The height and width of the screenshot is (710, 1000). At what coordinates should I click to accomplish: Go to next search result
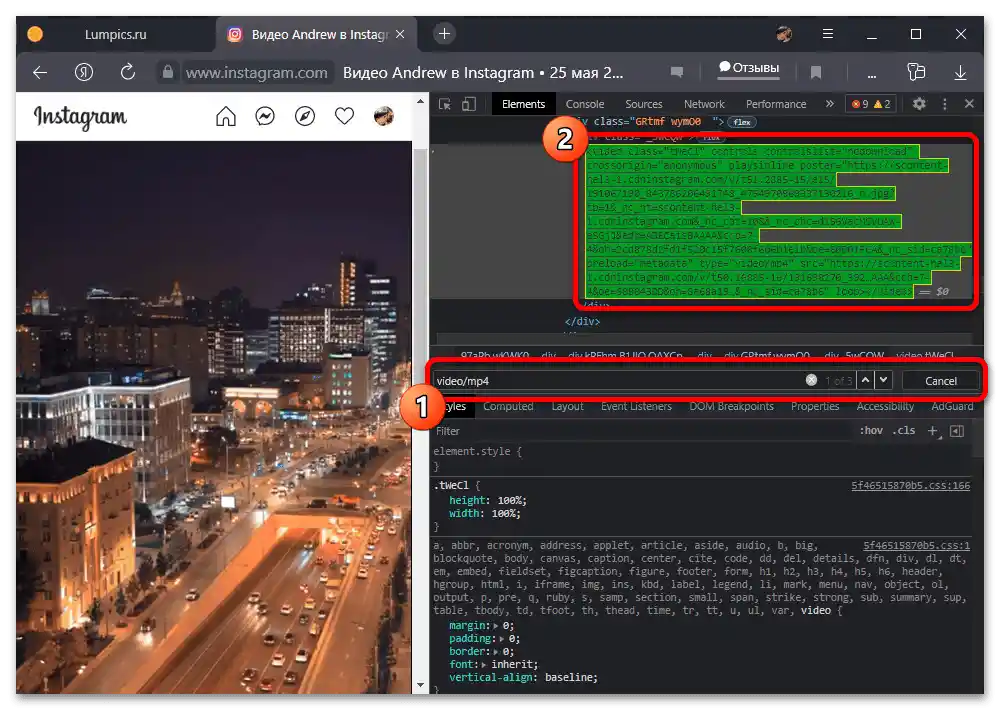[883, 380]
